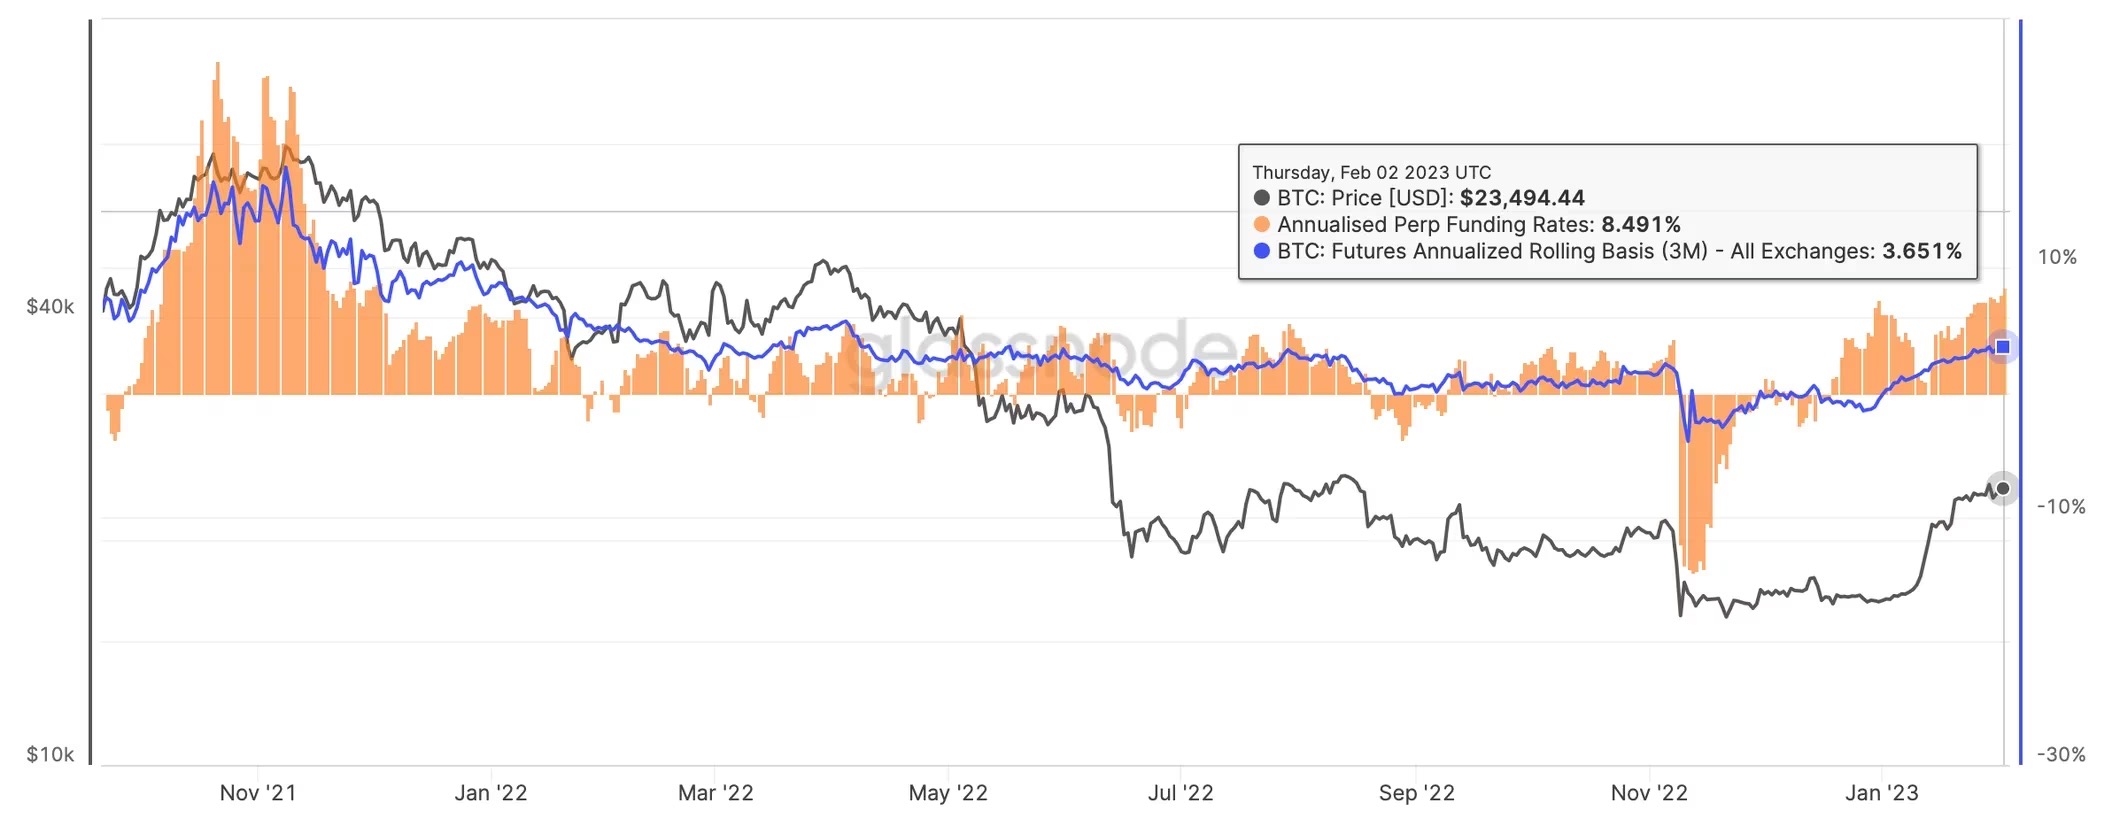Click the 10% right axis label
This screenshot has height=834, width=2112.
tap(2058, 257)
